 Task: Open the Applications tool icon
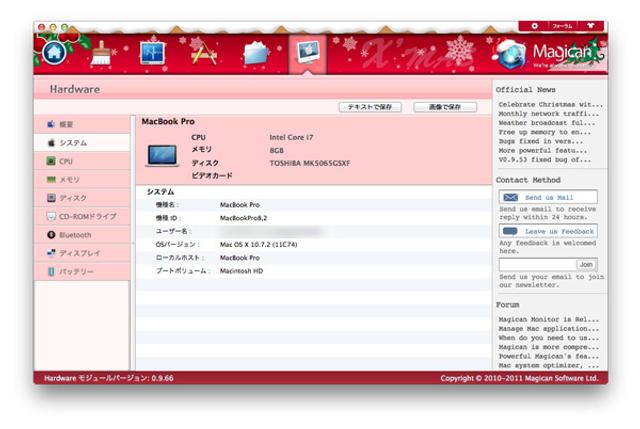point(204,53)
